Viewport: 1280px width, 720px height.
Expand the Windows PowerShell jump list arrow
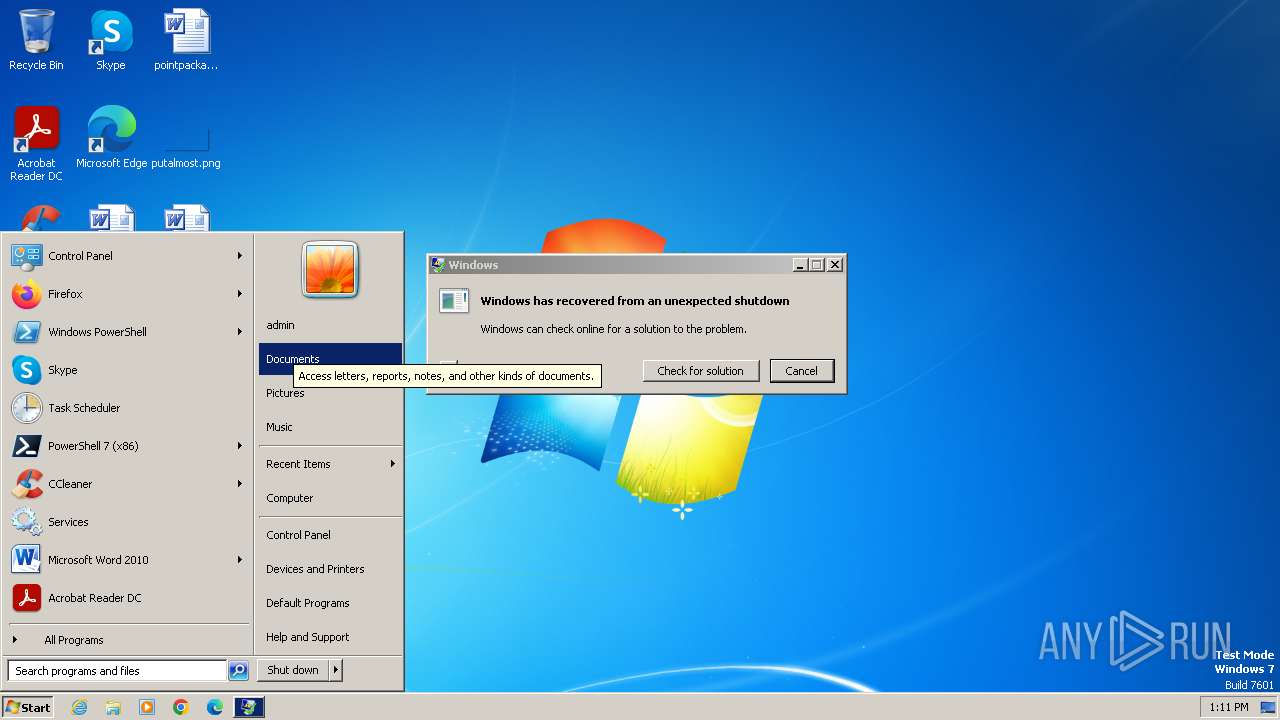(240, 332)
